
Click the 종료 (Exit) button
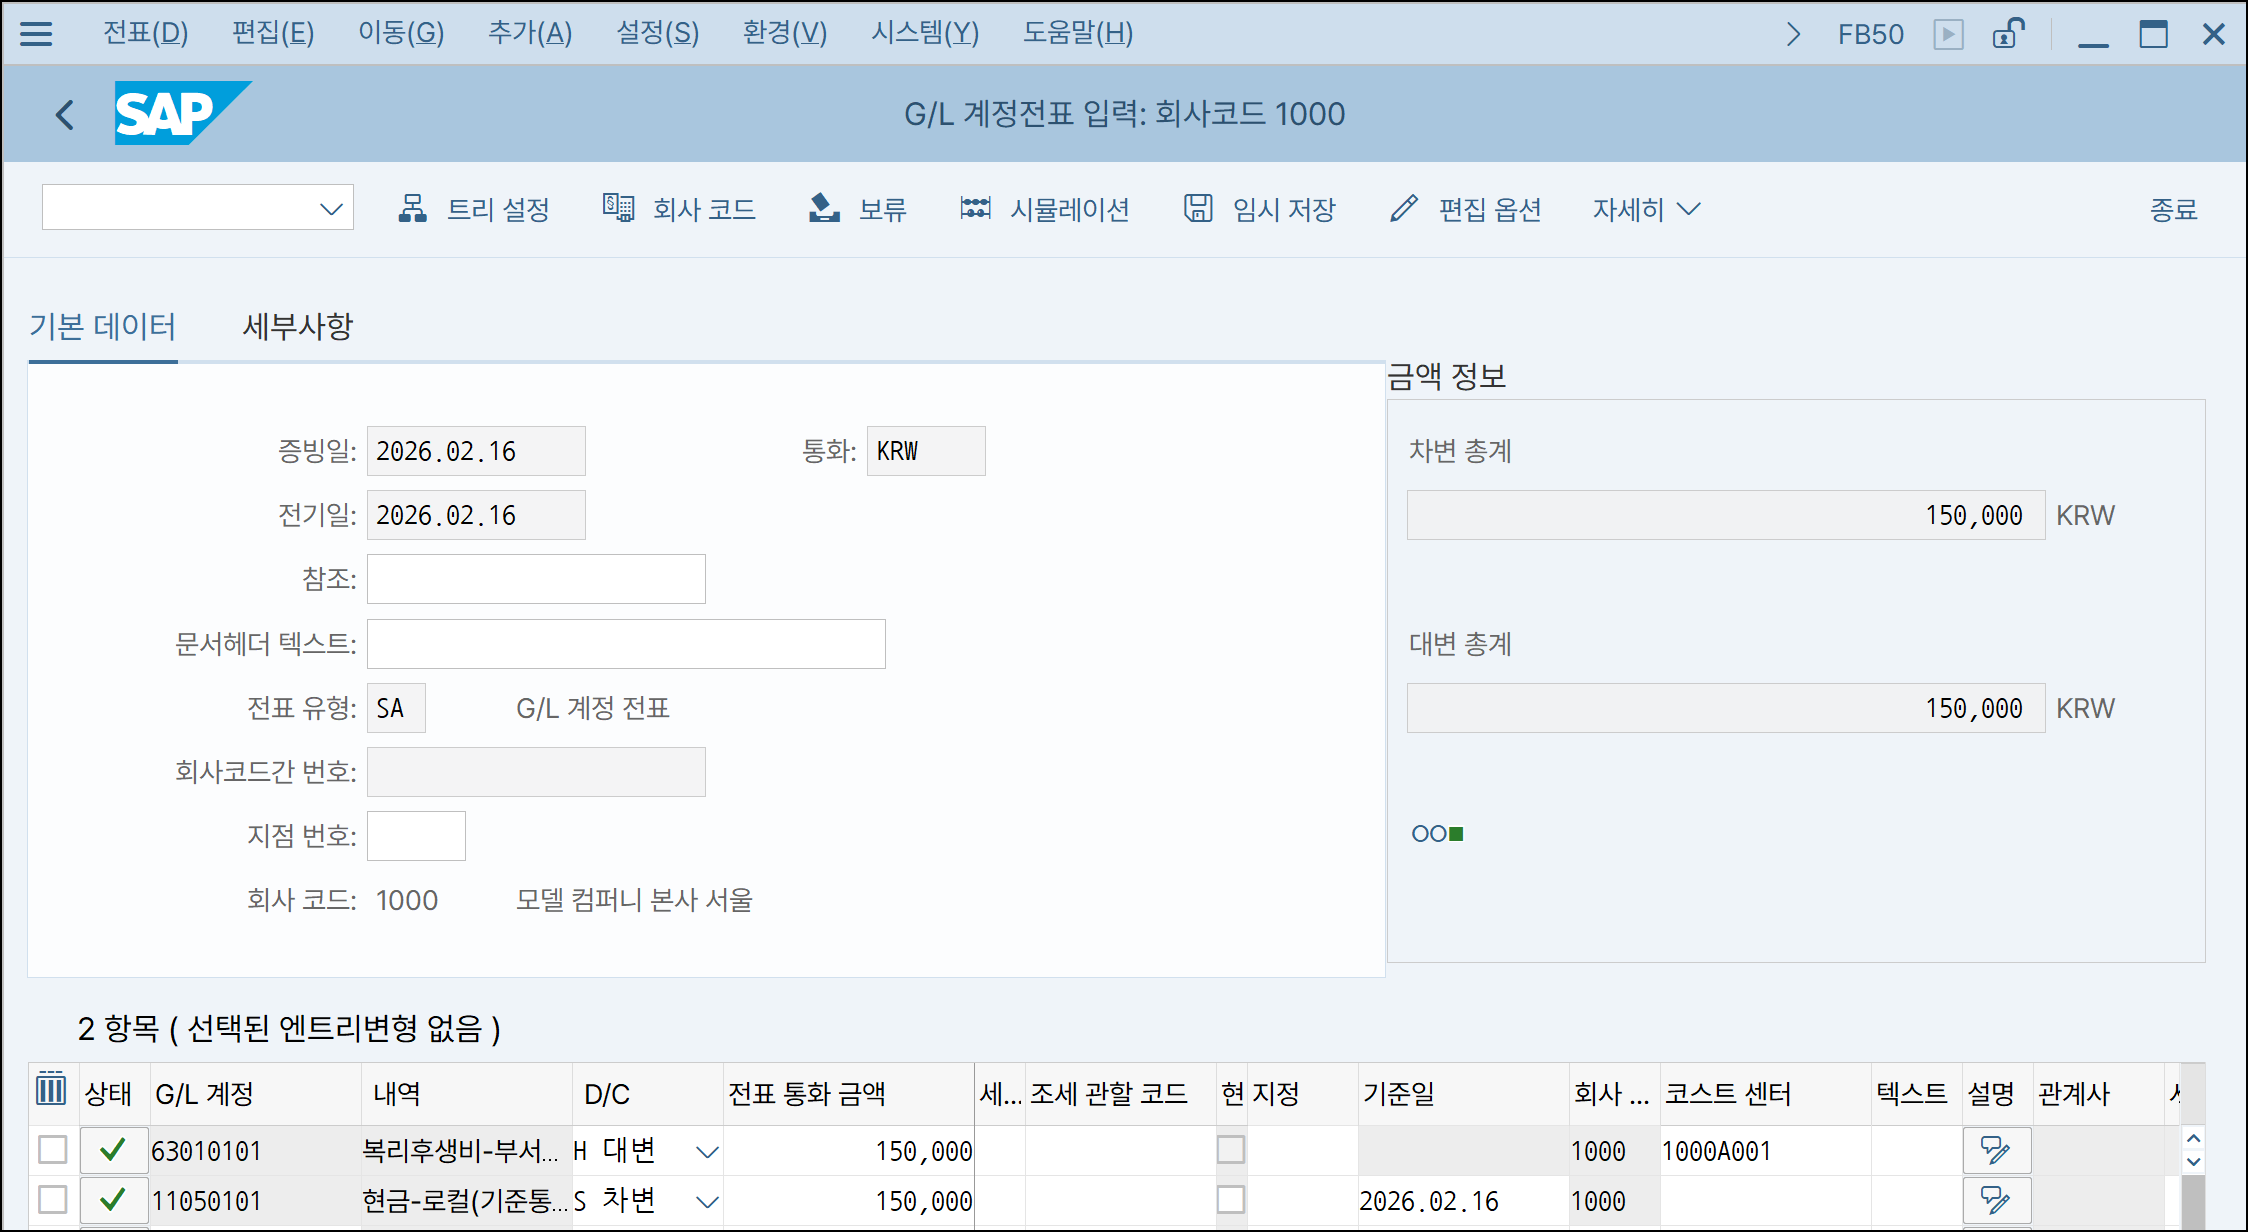point(2173,209)
